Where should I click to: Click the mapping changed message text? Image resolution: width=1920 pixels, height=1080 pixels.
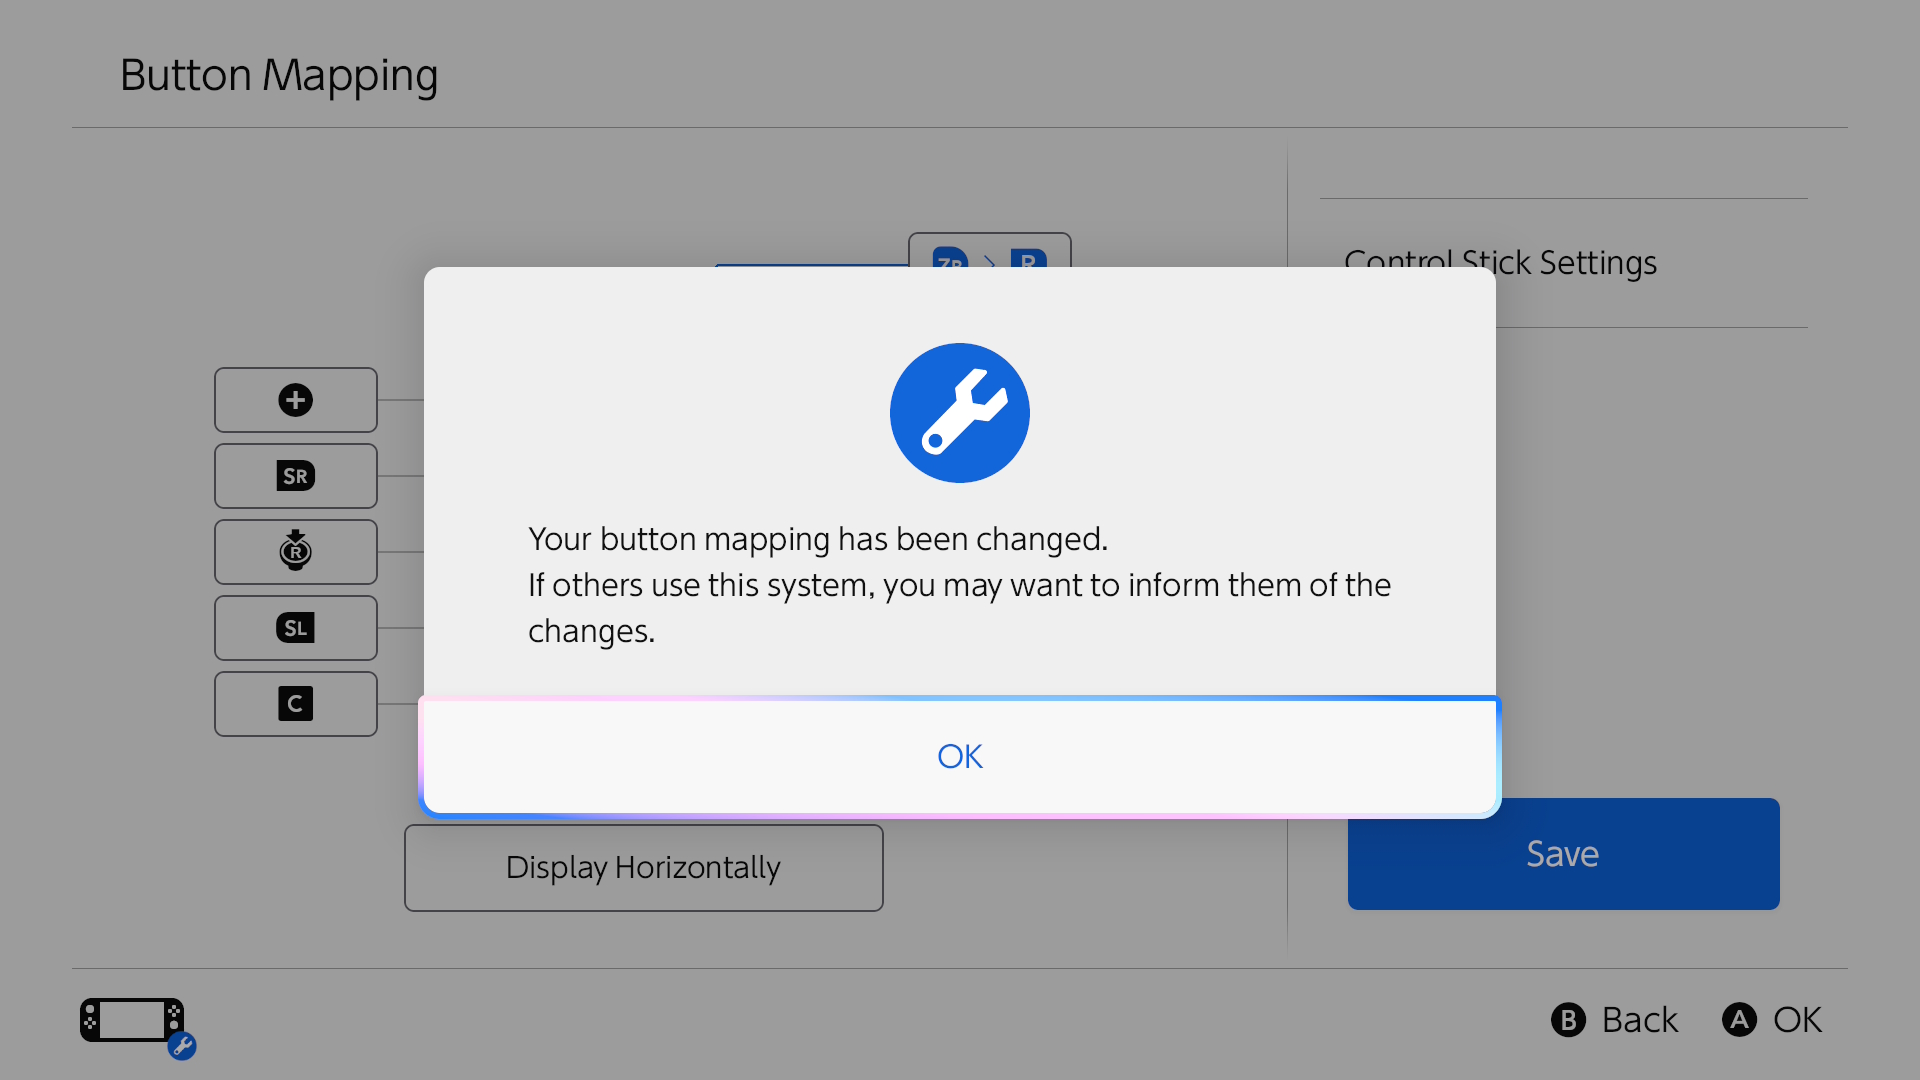pos(960,585)
